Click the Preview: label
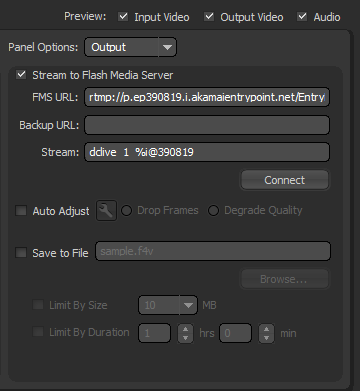The width and height of the screenshot is (360, 391). (x=85, y=16)
